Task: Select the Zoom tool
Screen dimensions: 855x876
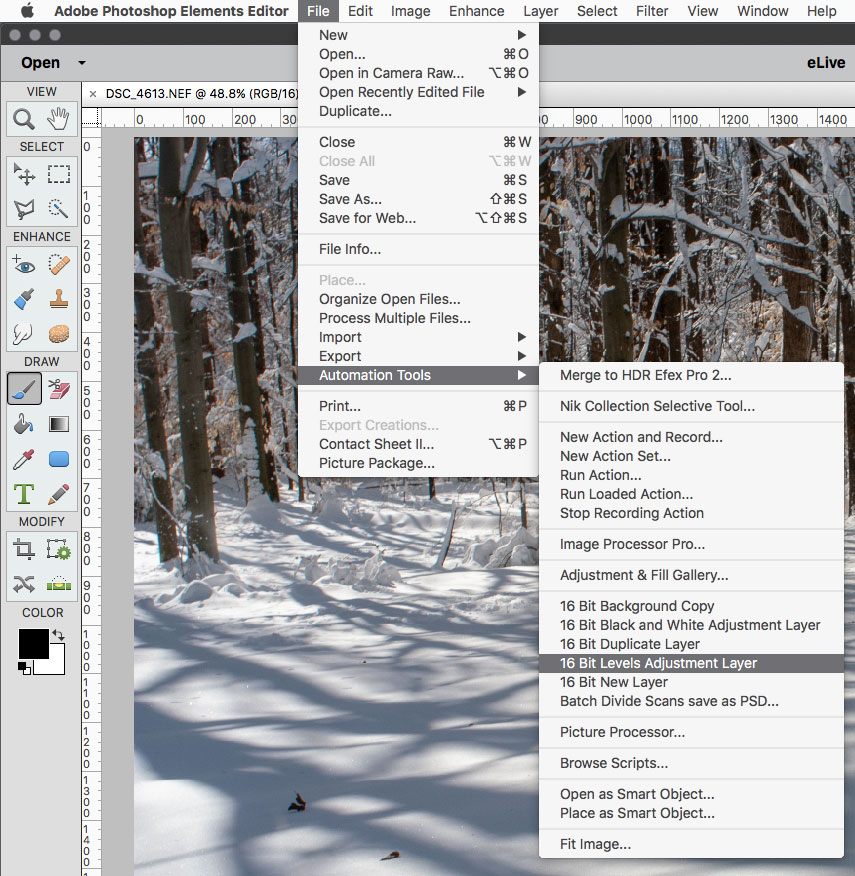Action: [22, 118]
